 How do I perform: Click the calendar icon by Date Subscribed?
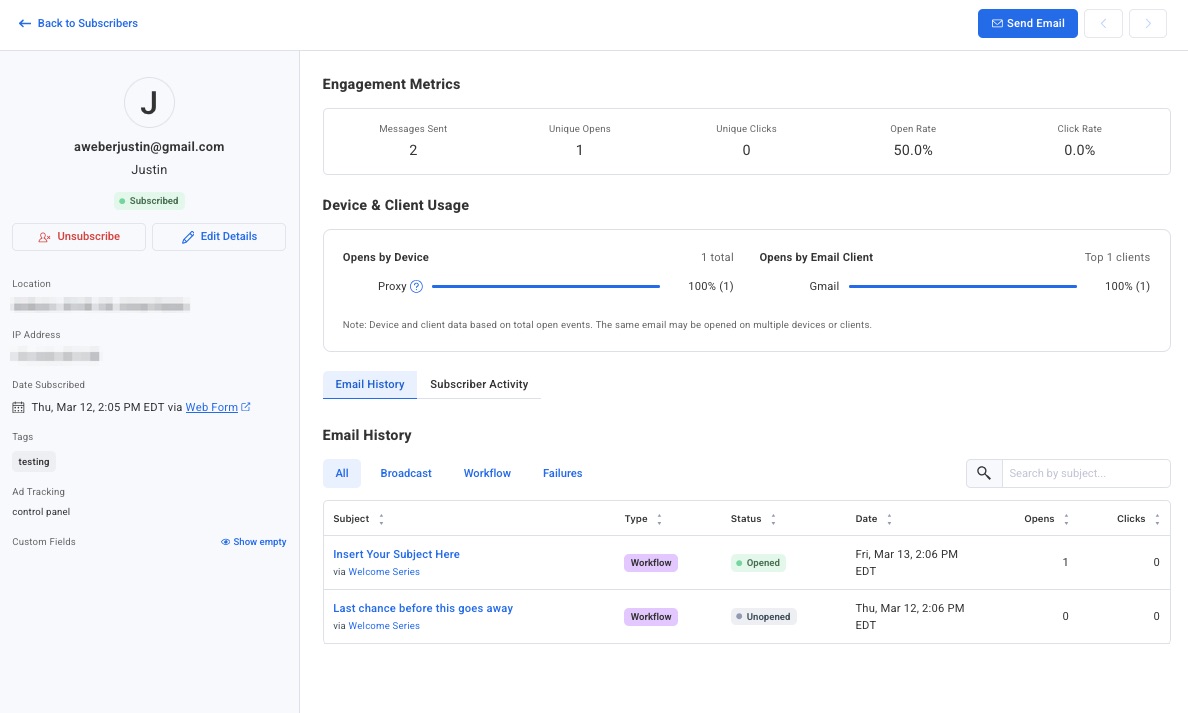[18, 408]
